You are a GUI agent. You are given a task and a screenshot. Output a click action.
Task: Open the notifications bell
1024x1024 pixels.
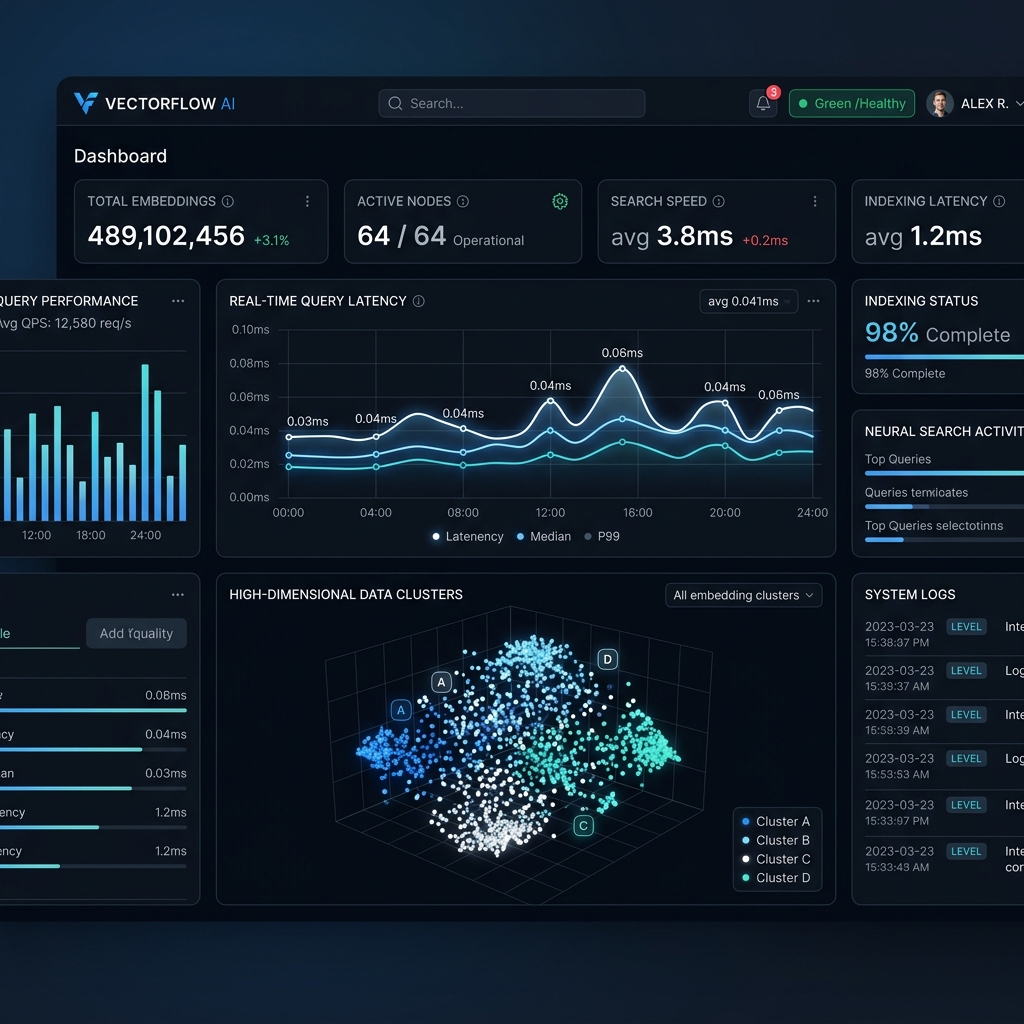click(763, 103)
